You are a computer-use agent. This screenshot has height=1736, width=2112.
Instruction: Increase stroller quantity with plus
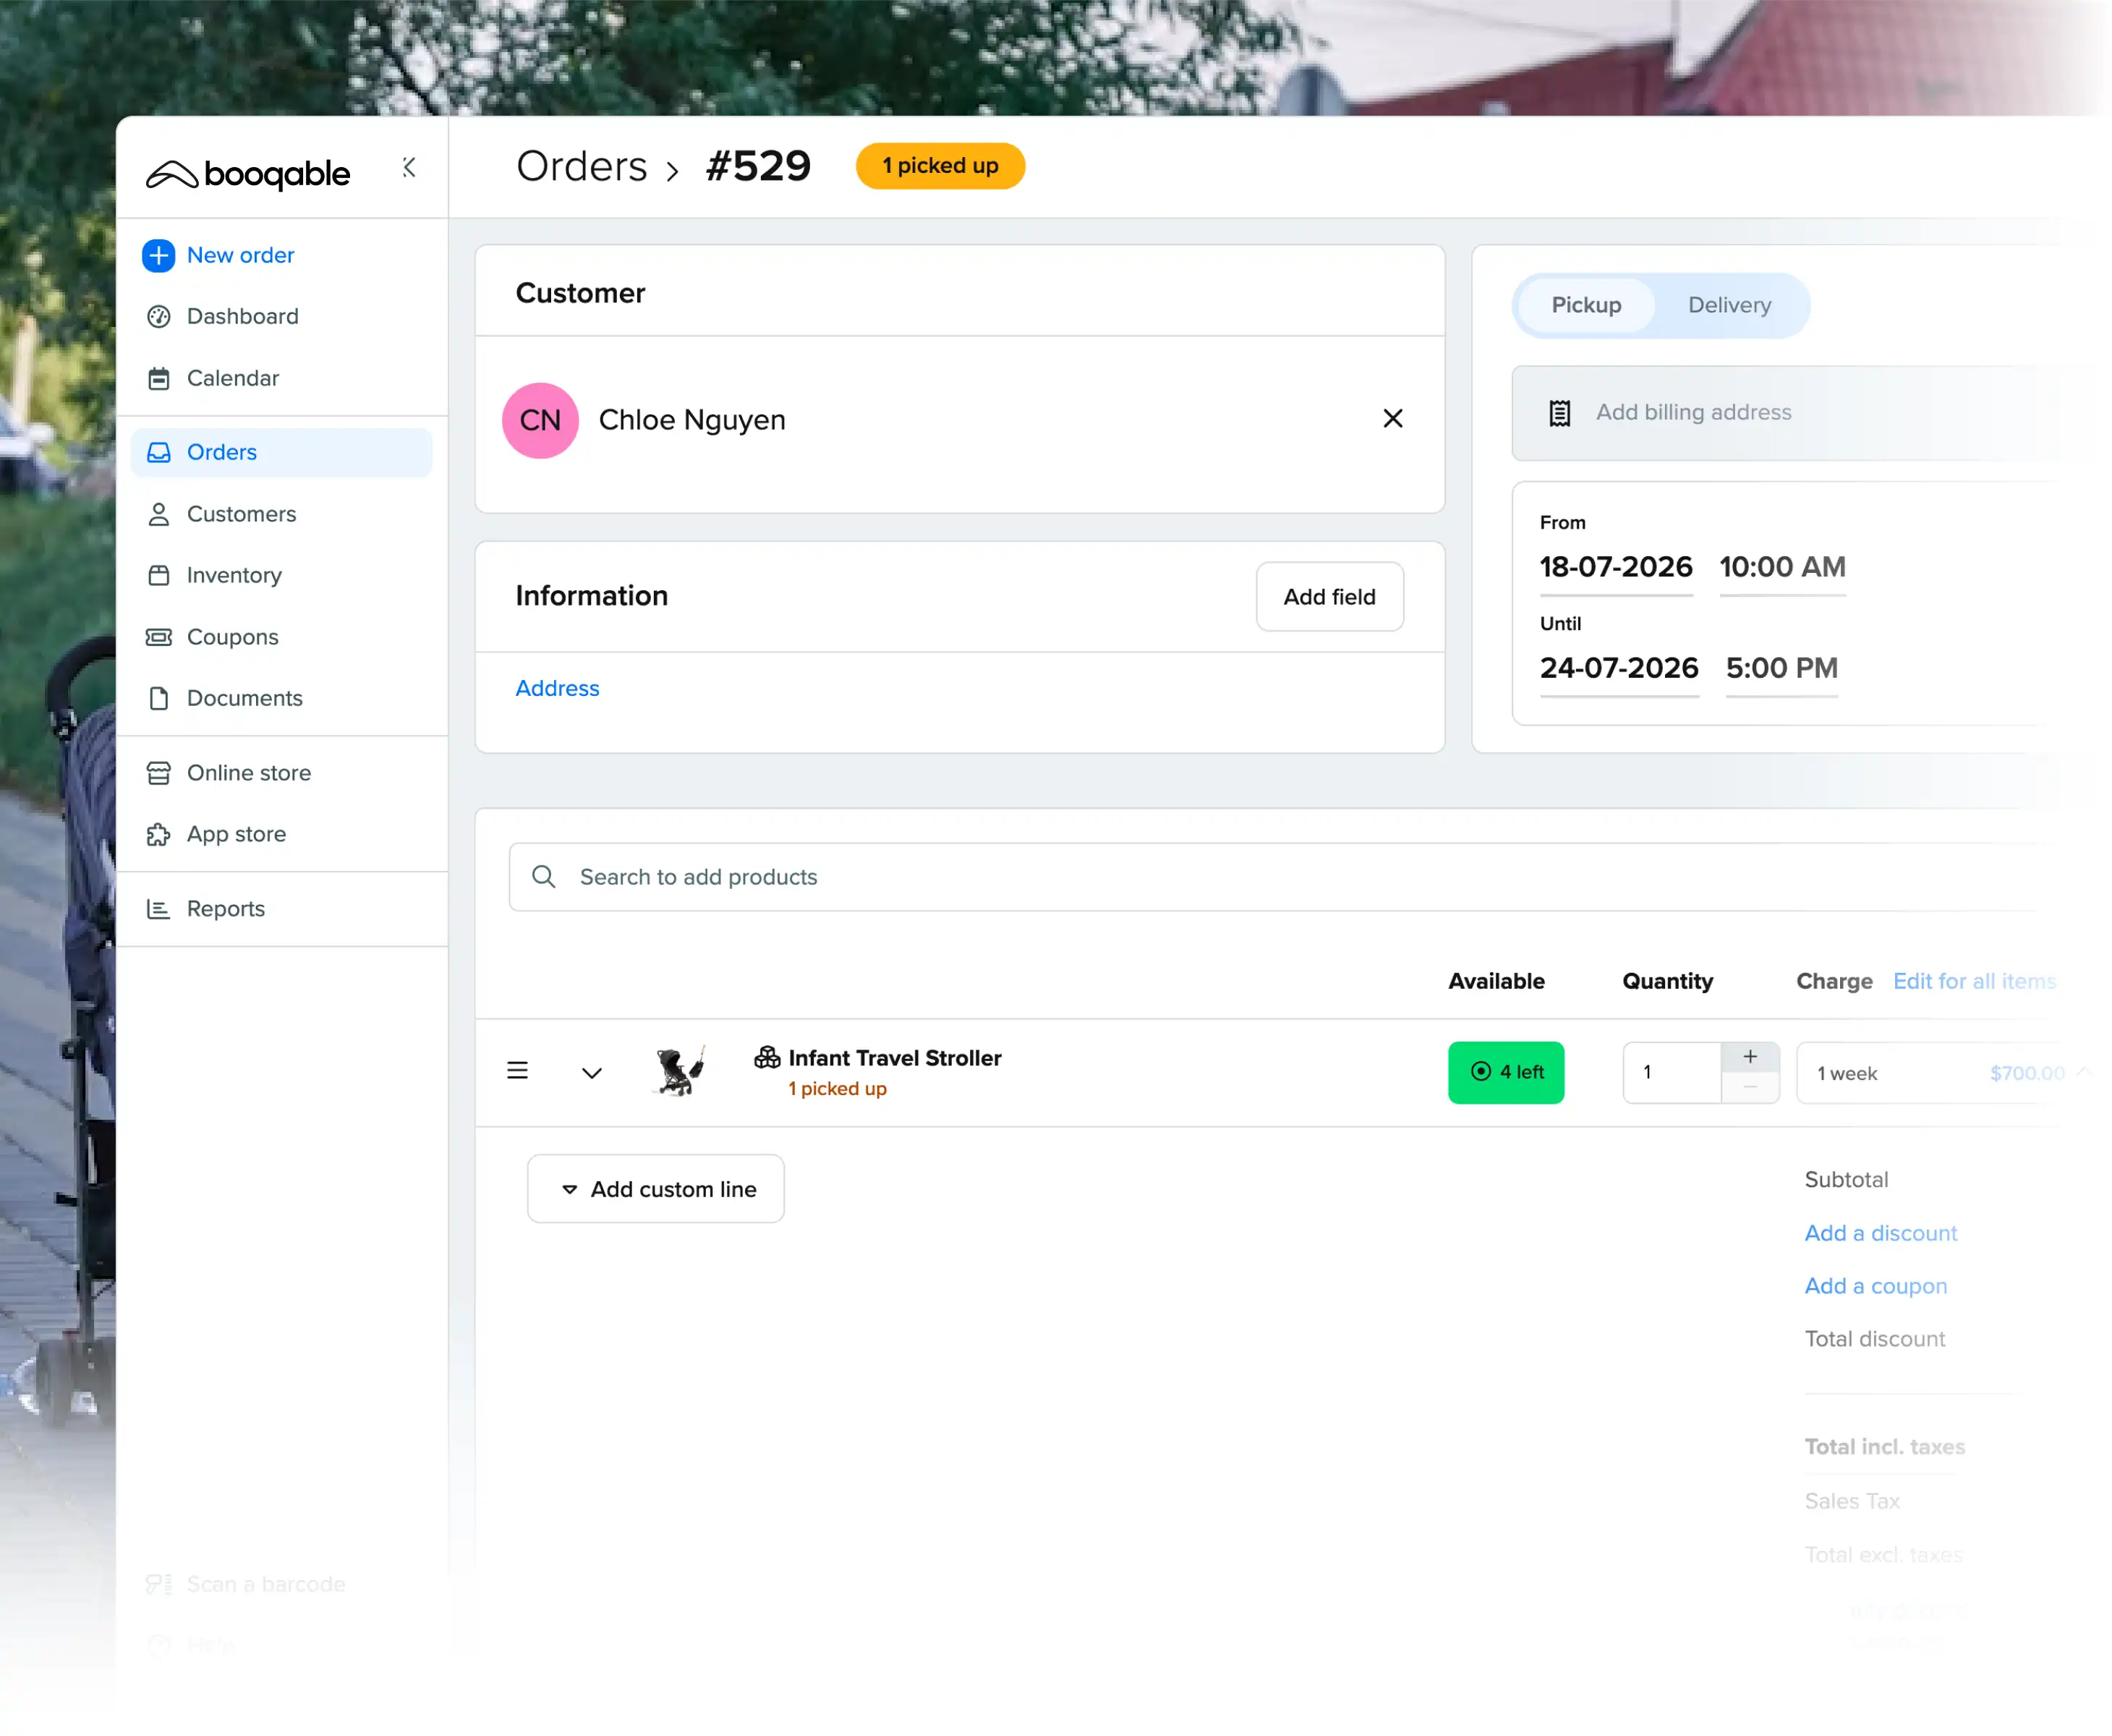coord(1750,1057)
